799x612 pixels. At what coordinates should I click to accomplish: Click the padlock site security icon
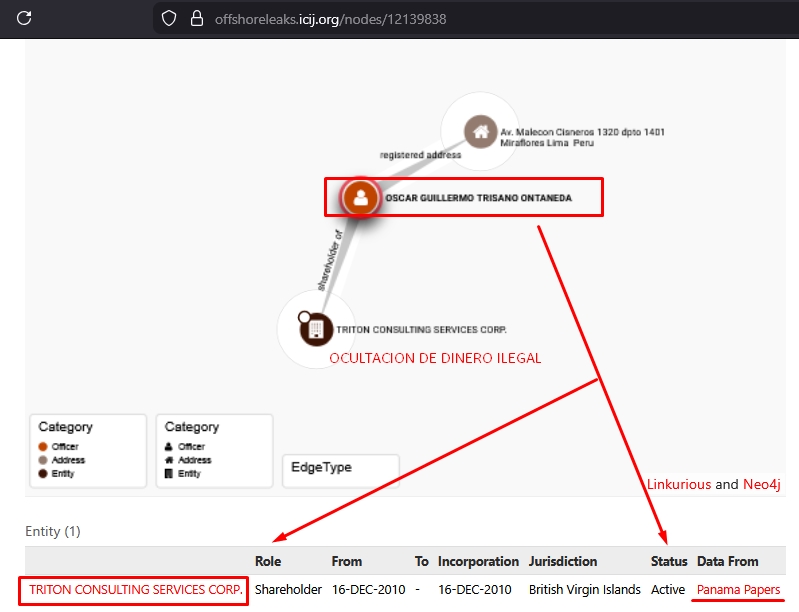[196, 18]
